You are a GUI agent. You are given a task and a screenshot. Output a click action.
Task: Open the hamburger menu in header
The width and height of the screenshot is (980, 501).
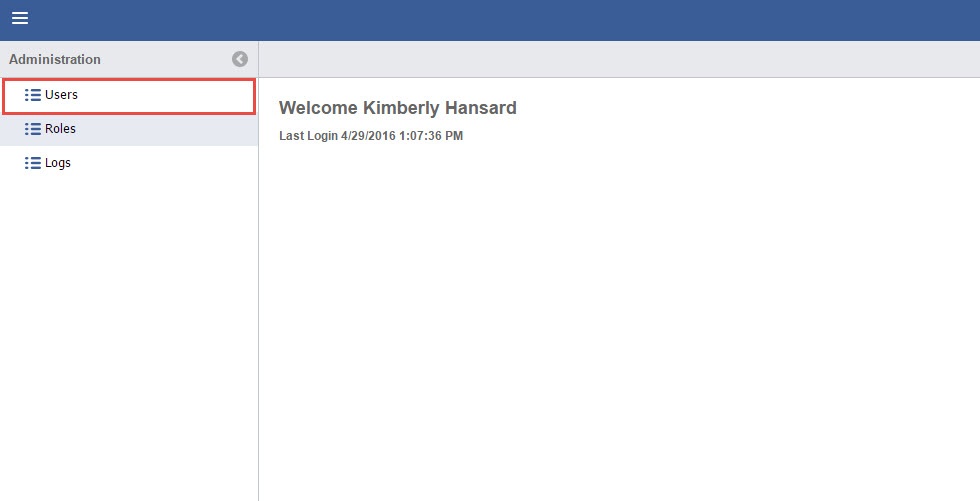20,19
